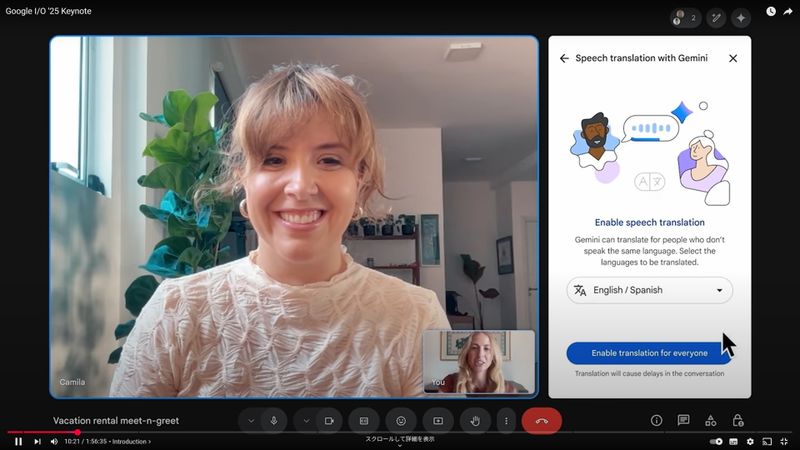Show meeting details info icon
This screenshot has width=800, height=450.
(x=656, y=421)
